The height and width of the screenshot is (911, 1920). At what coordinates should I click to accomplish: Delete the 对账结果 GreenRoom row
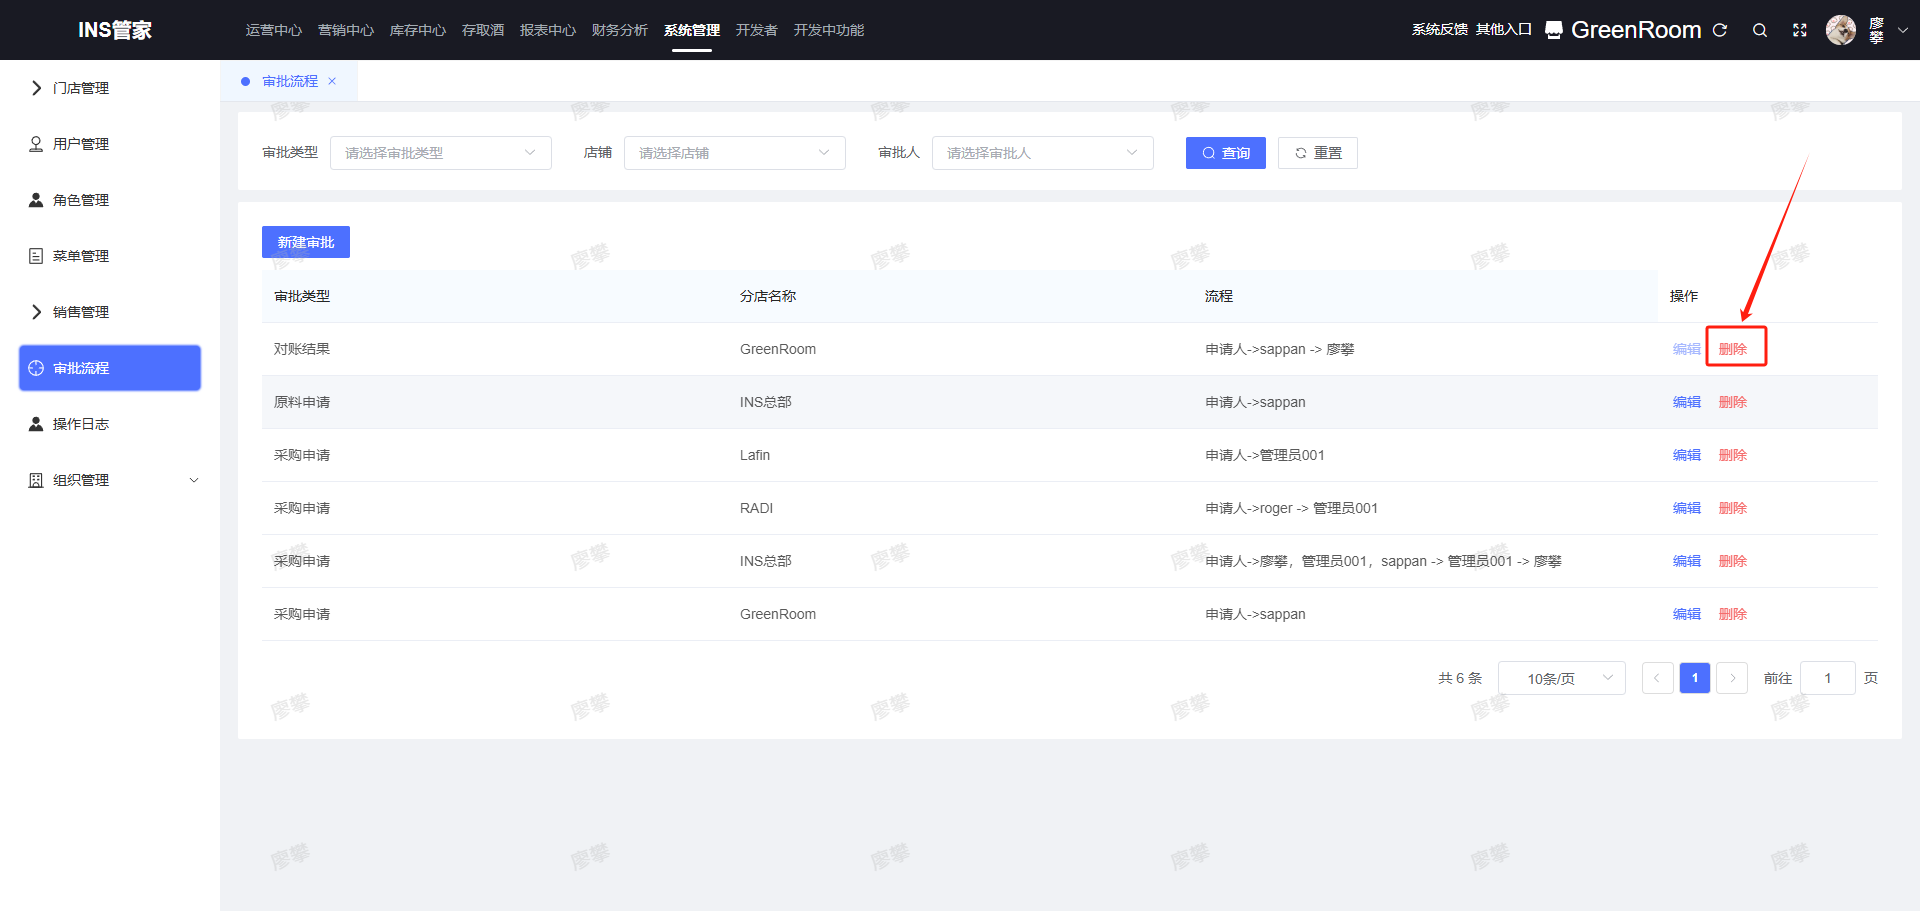1733,349
